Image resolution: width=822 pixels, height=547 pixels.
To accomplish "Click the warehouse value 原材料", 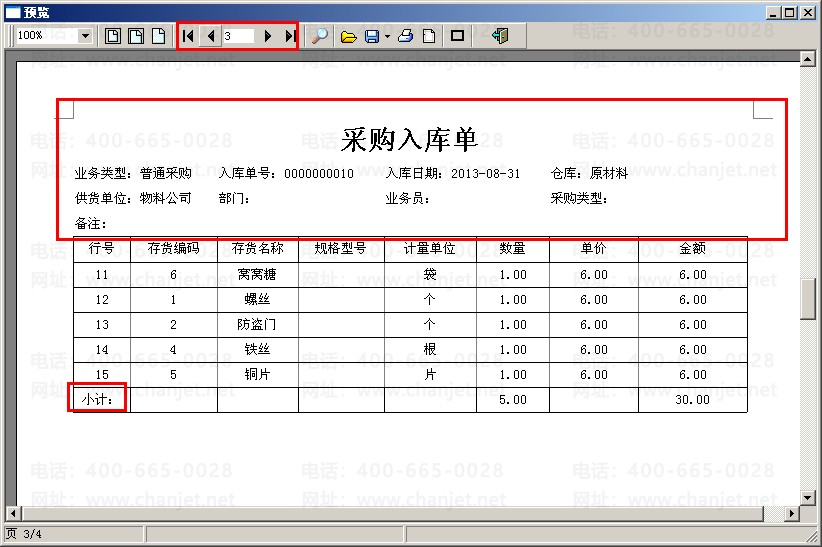I will click(x=609, y=174).
